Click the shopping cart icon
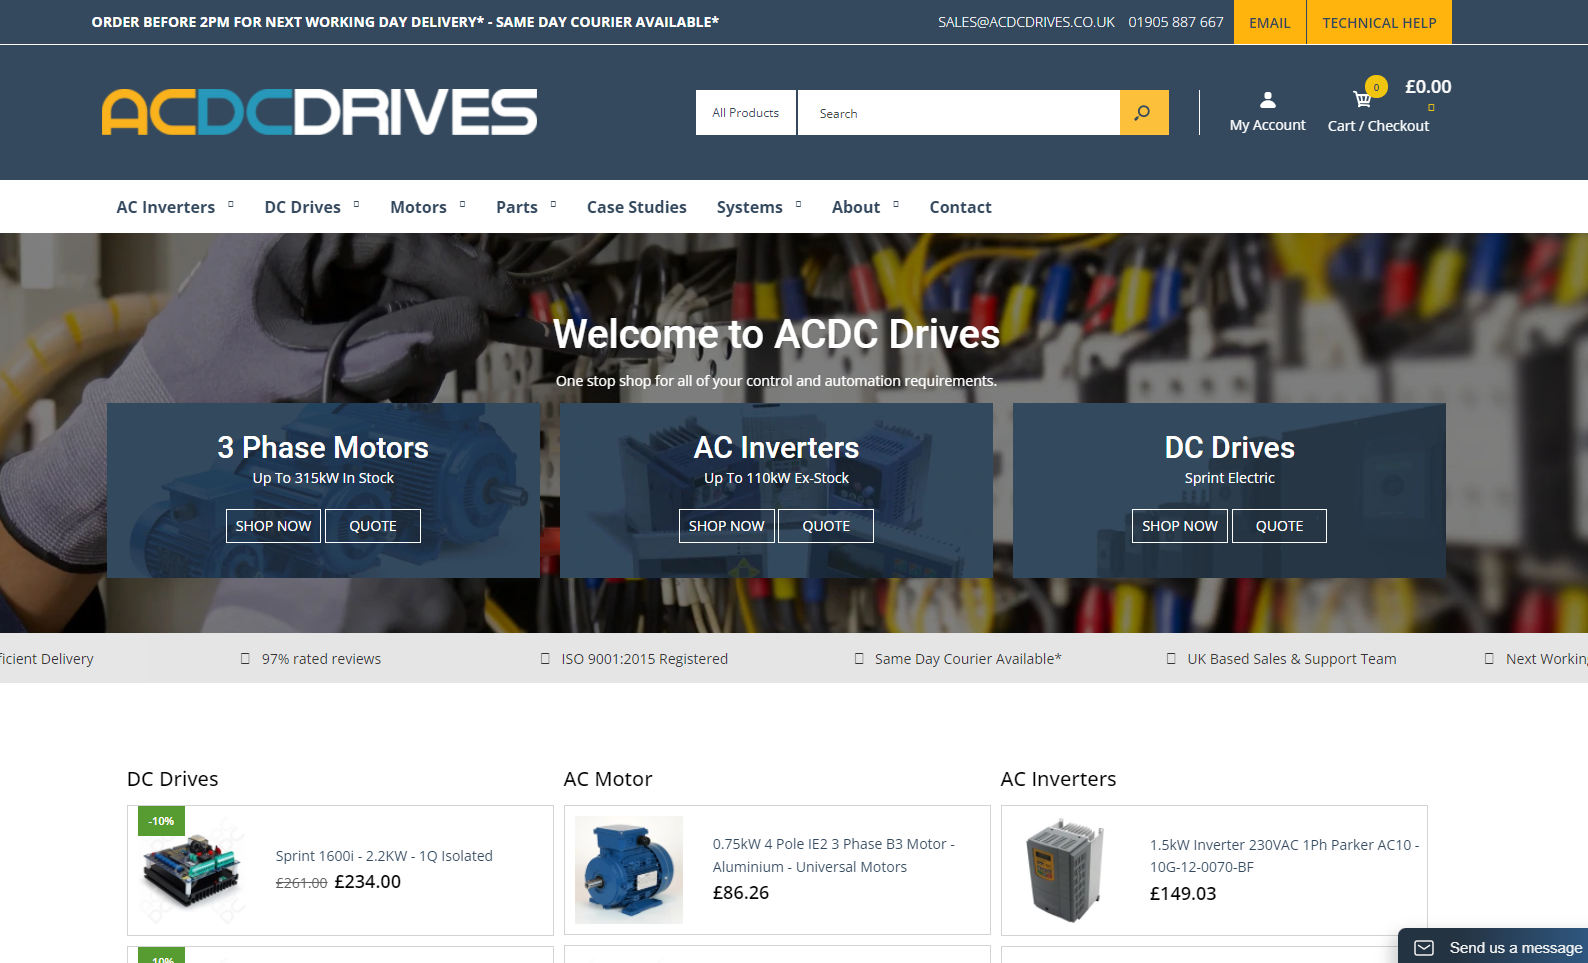The width and height of the screenshot is (1588, 963). click(x=1362, y=98)
